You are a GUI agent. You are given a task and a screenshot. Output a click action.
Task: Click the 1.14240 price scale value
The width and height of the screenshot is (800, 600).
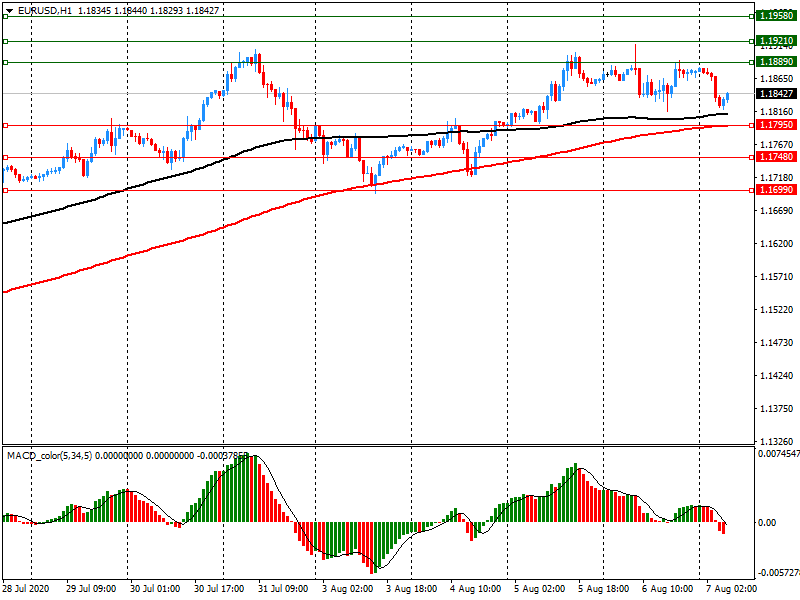click(777, 376)
